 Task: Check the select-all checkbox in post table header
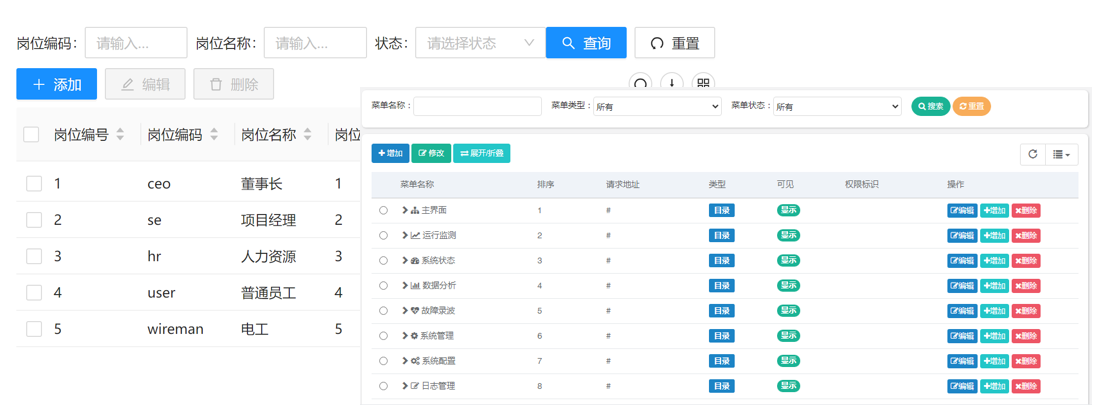click(31, 135)
